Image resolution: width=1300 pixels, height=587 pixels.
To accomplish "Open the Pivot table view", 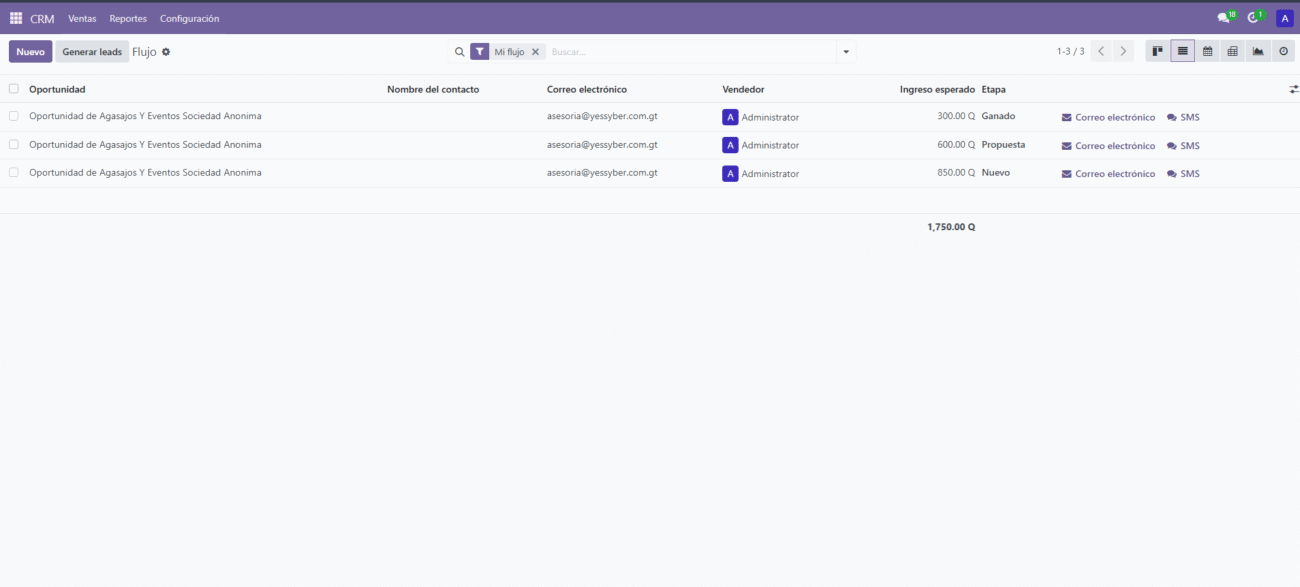I will 1233,51.
